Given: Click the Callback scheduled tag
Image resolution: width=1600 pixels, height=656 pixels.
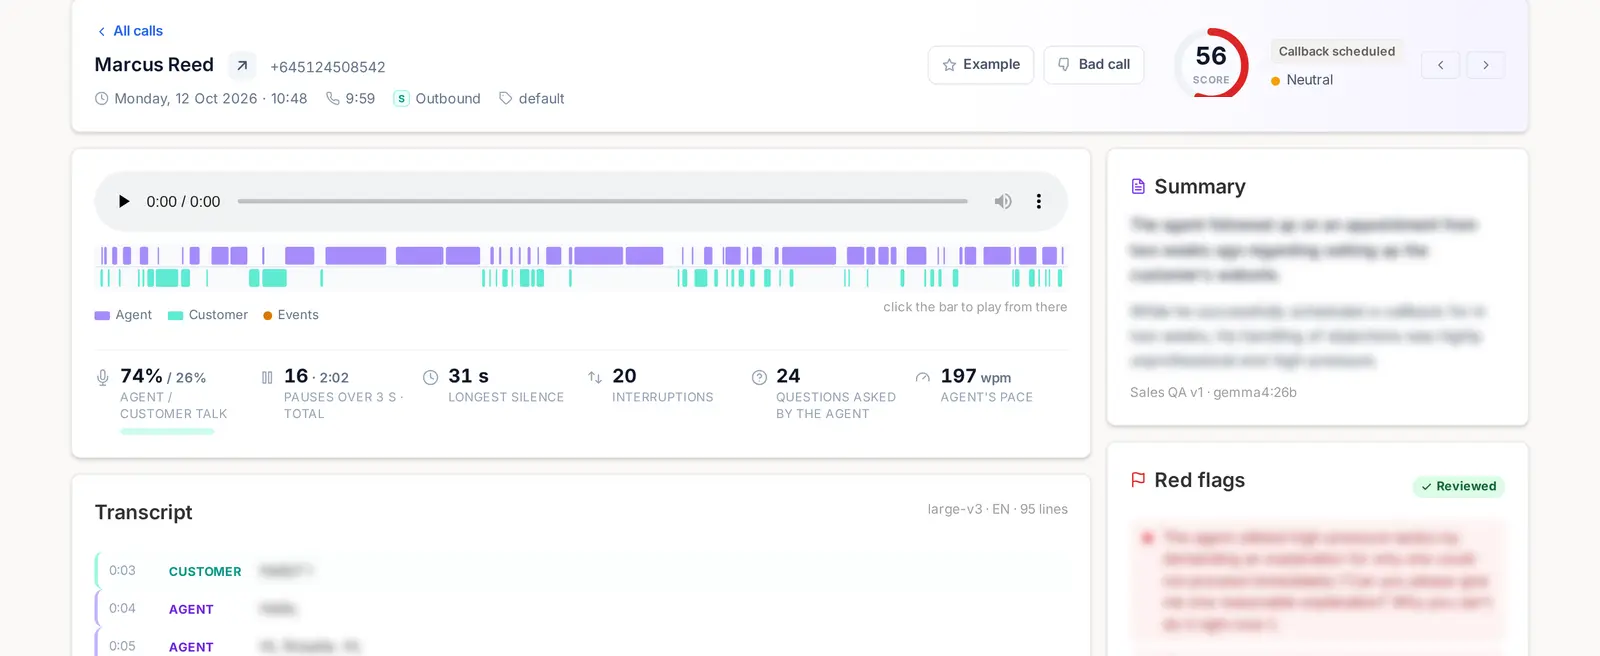Looking at the screenshot, I should point(1336,51).
